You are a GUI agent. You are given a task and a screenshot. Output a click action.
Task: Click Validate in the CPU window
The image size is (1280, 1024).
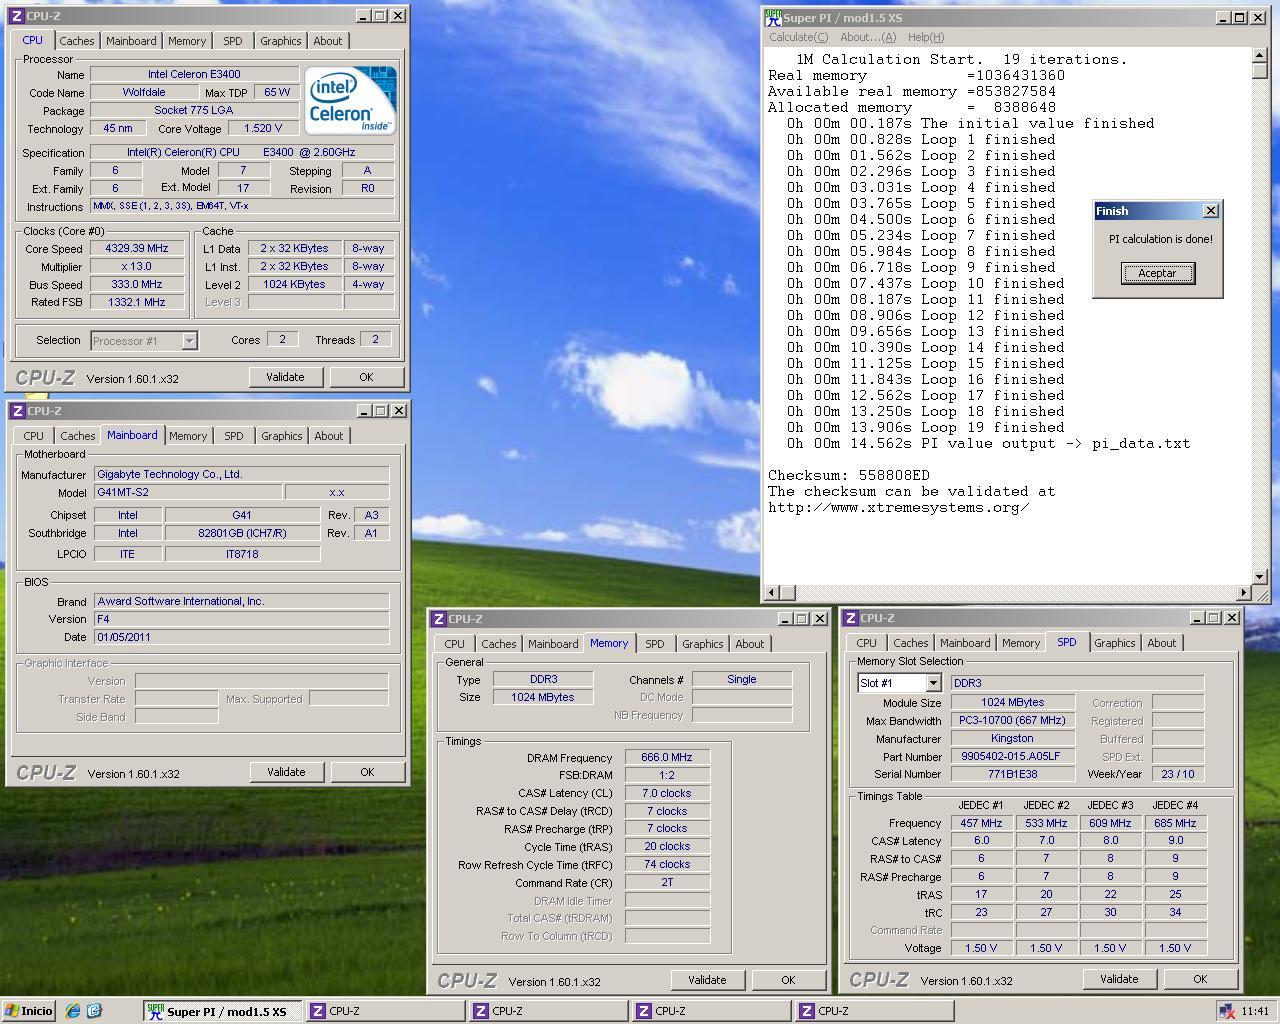285,377
